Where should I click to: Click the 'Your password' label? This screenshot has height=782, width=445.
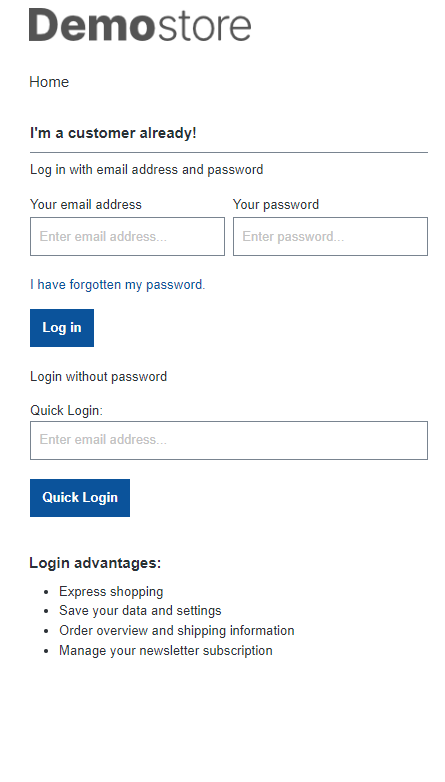point(276,204)
